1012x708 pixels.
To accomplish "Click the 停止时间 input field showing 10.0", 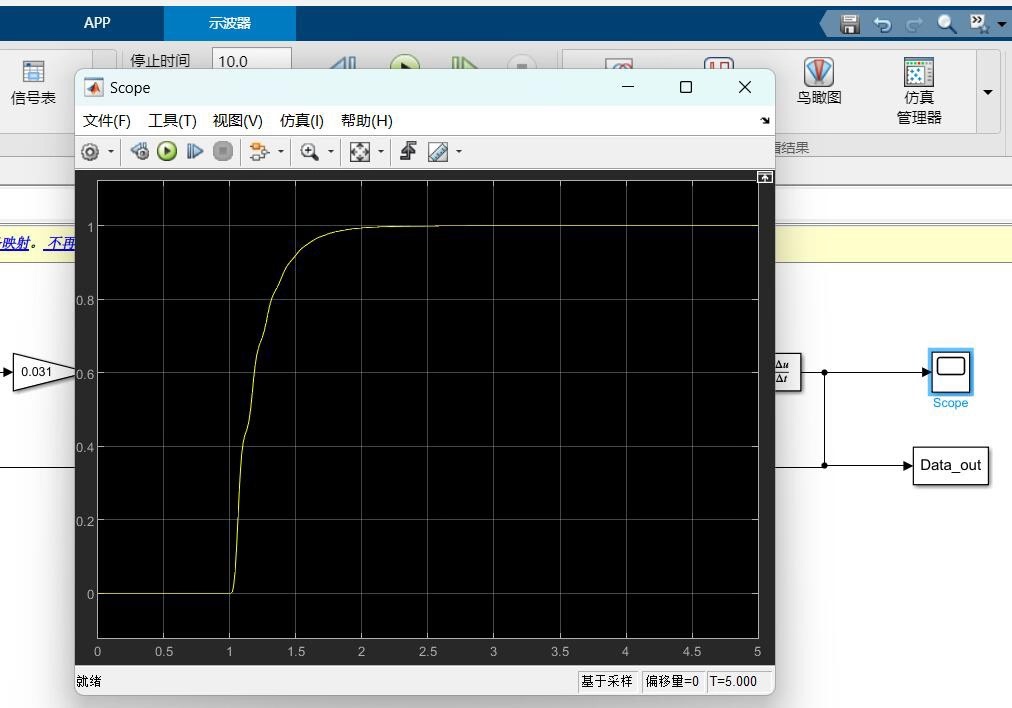I will coord(252,59).
